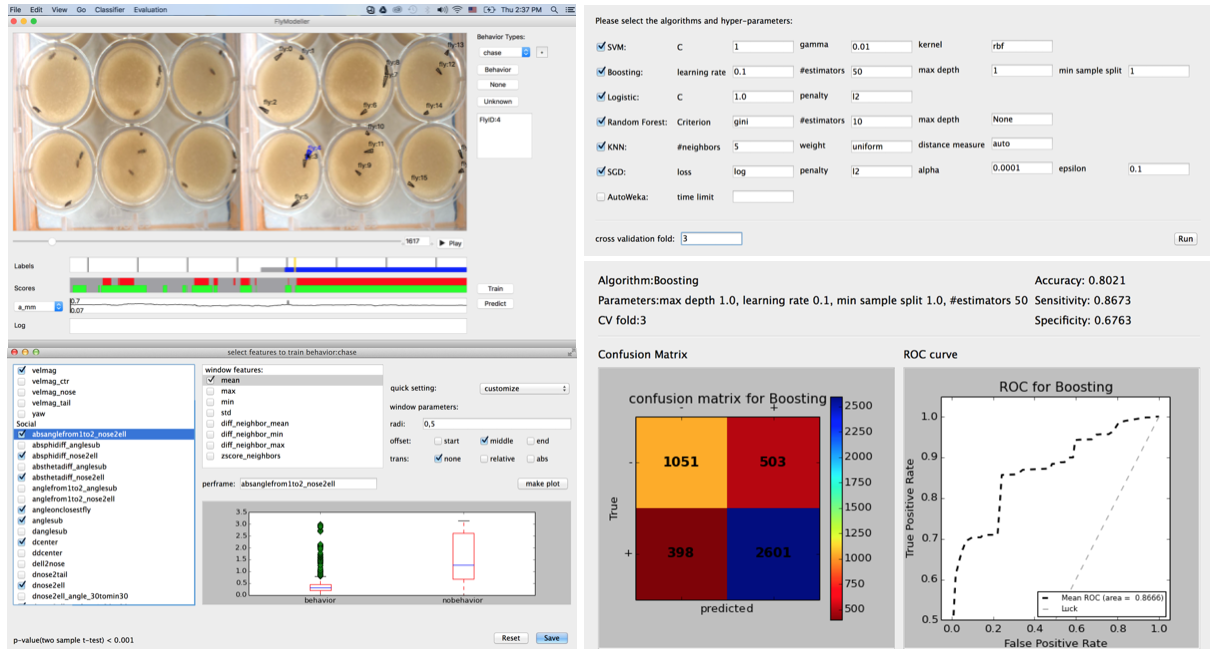The width and height of the screenshot is (1218, 658).
Task: Toggle the velmag feature checkbox
Action: coord(24,370)
